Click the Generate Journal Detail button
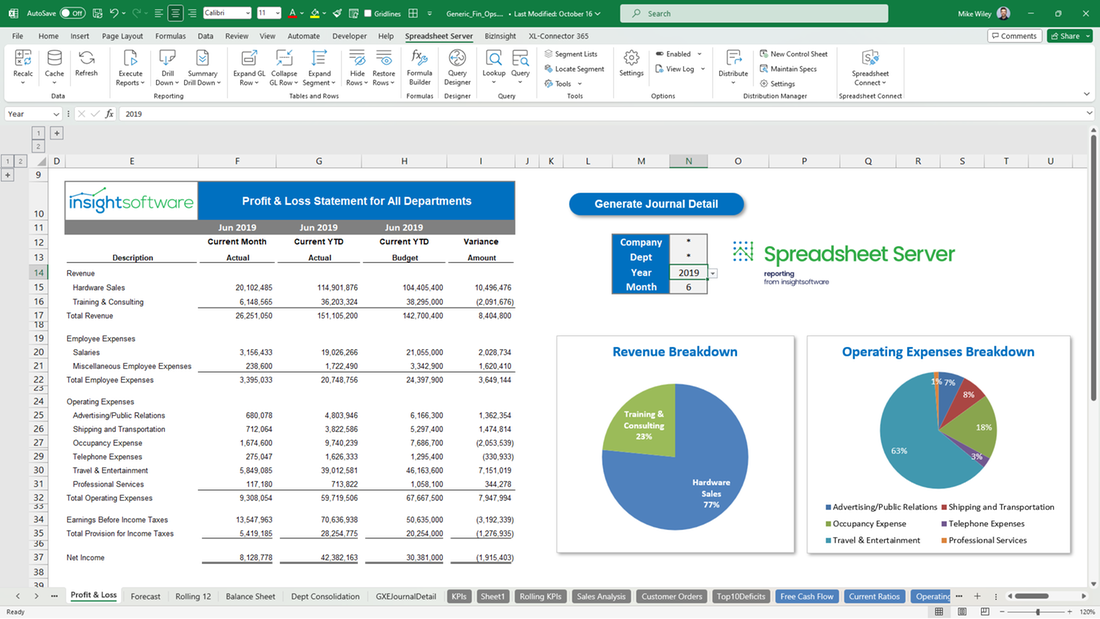This screenshot has height=619, width=1100. coord(657,204)
